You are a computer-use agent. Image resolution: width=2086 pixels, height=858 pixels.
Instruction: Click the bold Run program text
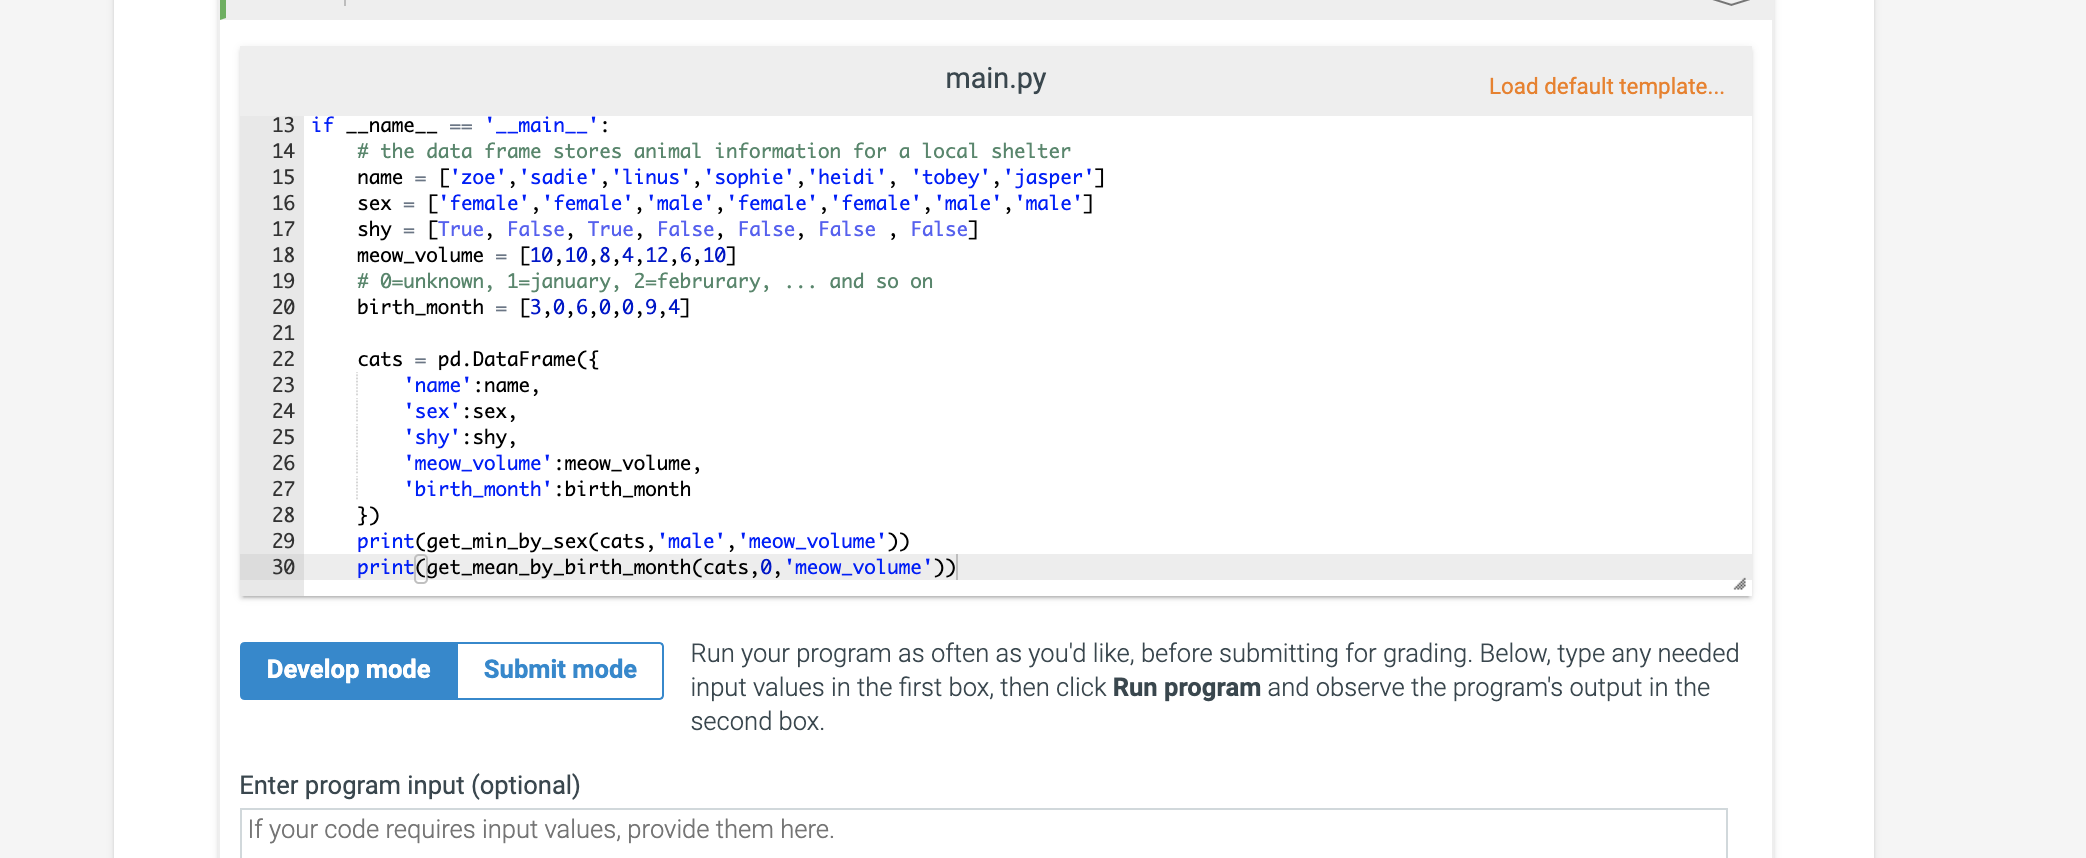click(1186, 688)
